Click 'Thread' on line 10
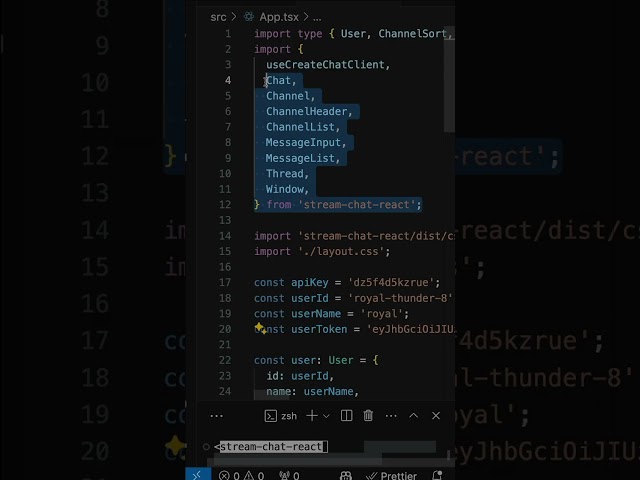This screenshot has width=640, height=480. [x=284, y=173]
